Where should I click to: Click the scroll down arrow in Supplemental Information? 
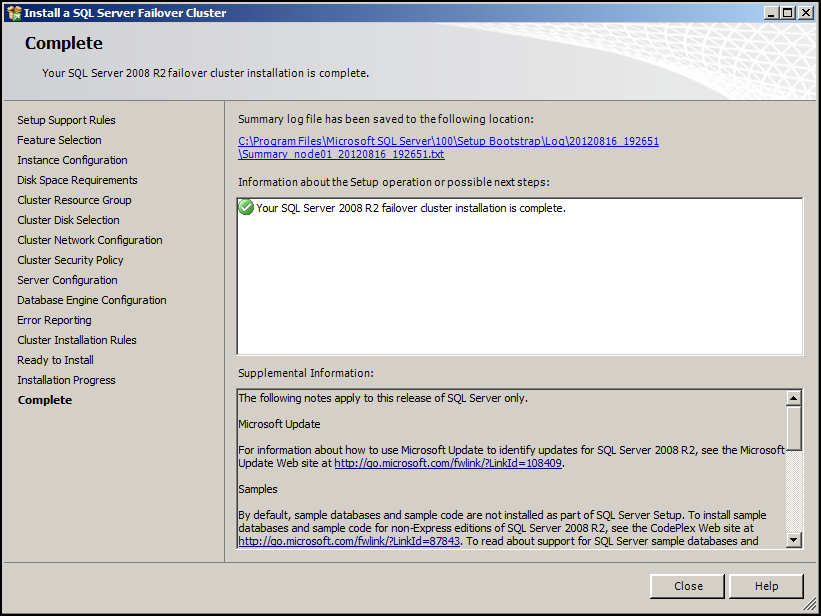coord(794,540)
